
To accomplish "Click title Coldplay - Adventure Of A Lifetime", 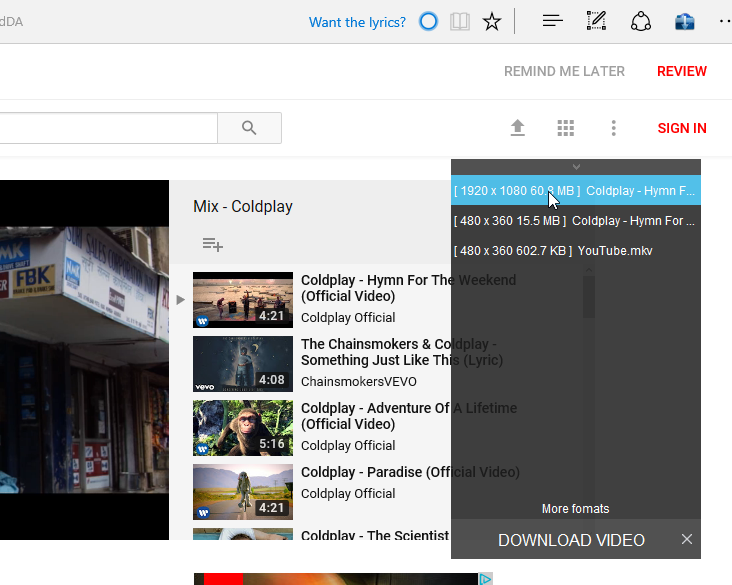I will 409,416.
